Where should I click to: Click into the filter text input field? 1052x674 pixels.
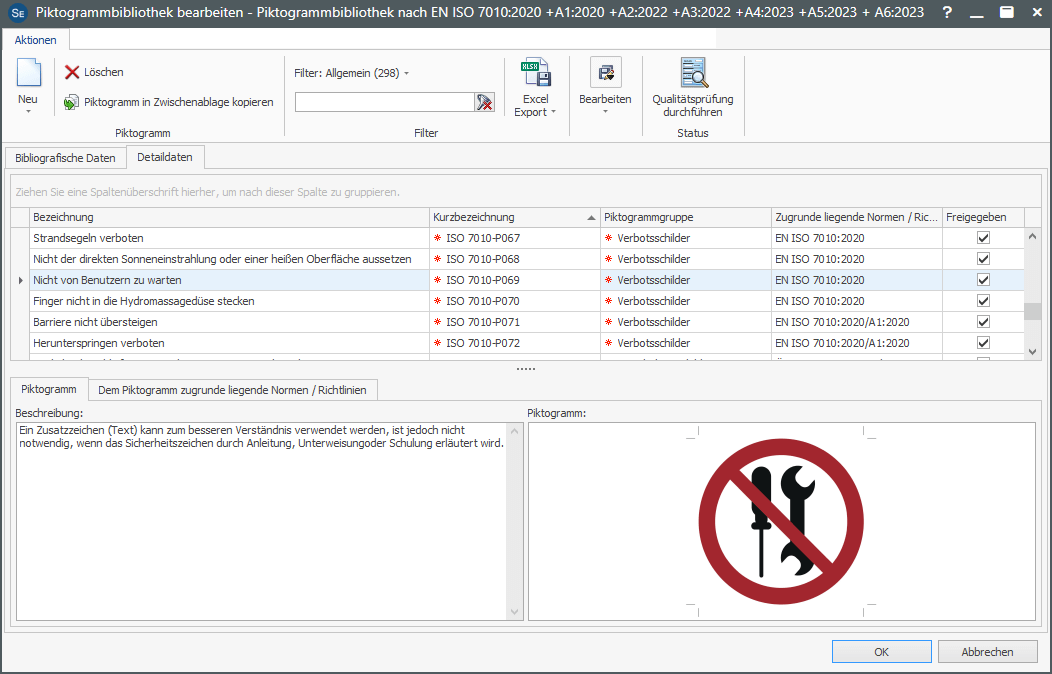point(383,102)
